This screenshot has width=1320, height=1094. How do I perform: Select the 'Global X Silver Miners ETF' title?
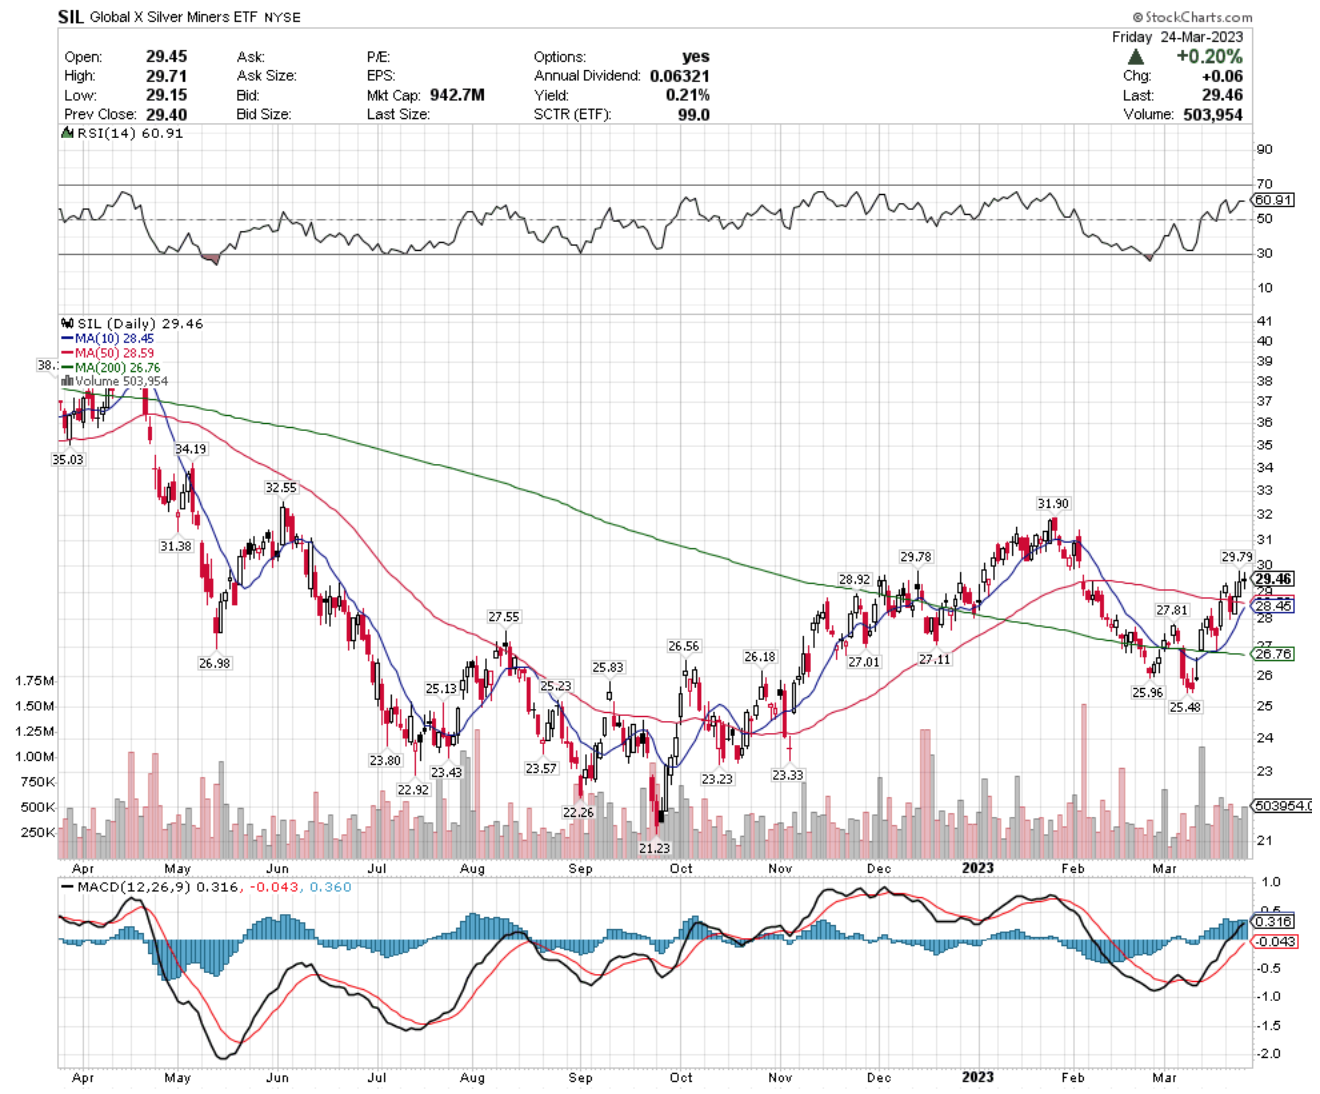[174, 17]
